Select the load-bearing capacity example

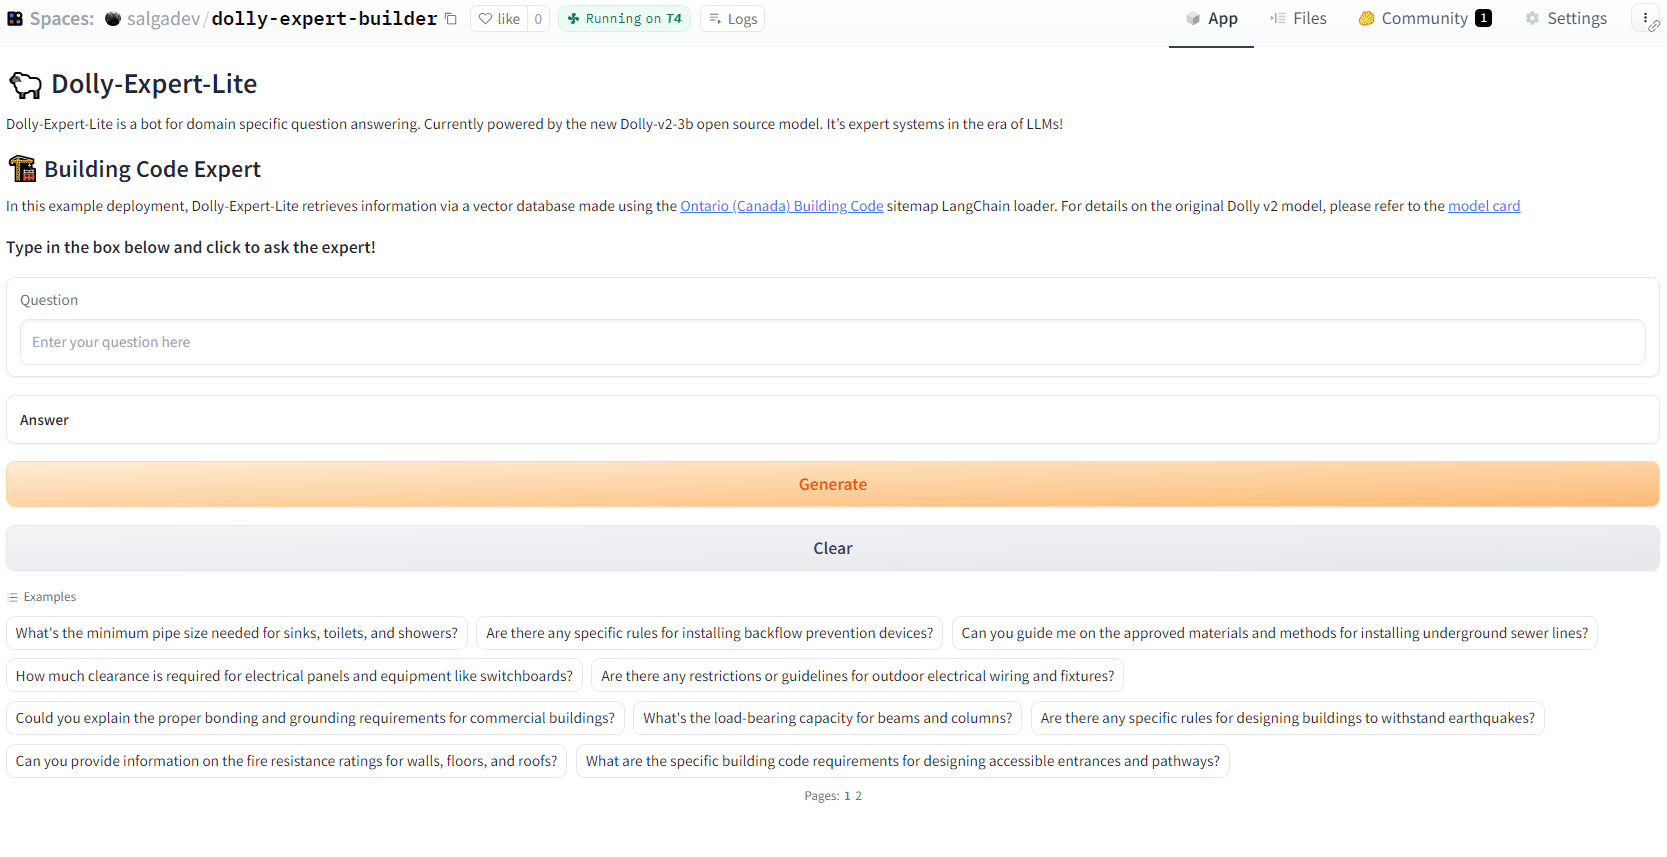click(828, 718)
